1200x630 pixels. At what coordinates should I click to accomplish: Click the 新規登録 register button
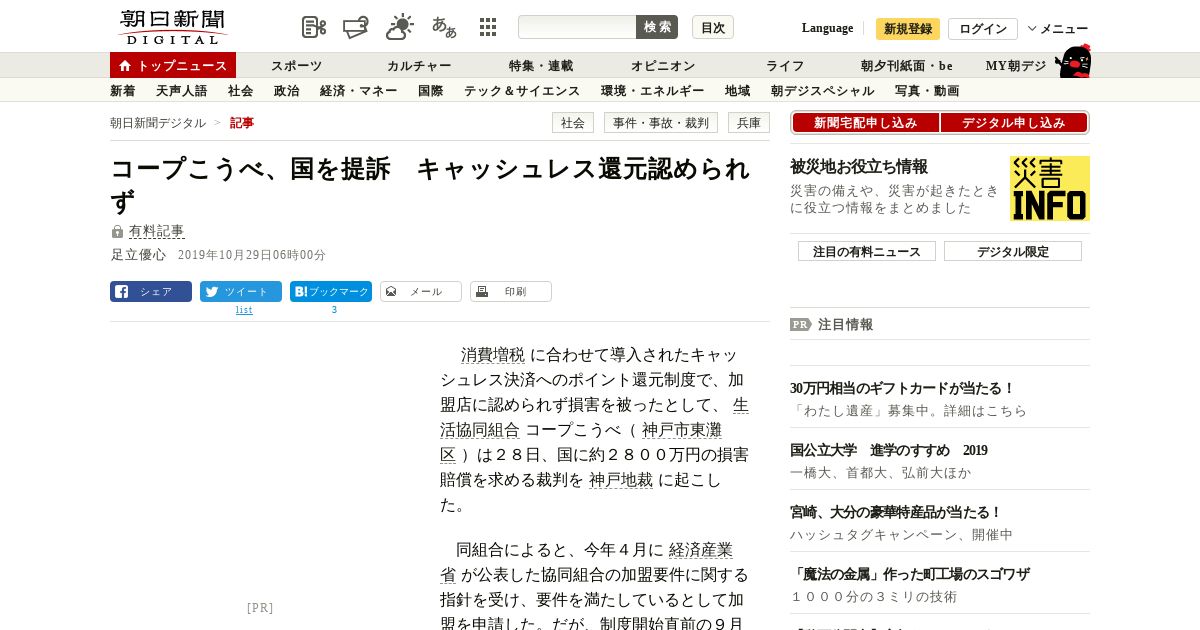coord(908,28)
